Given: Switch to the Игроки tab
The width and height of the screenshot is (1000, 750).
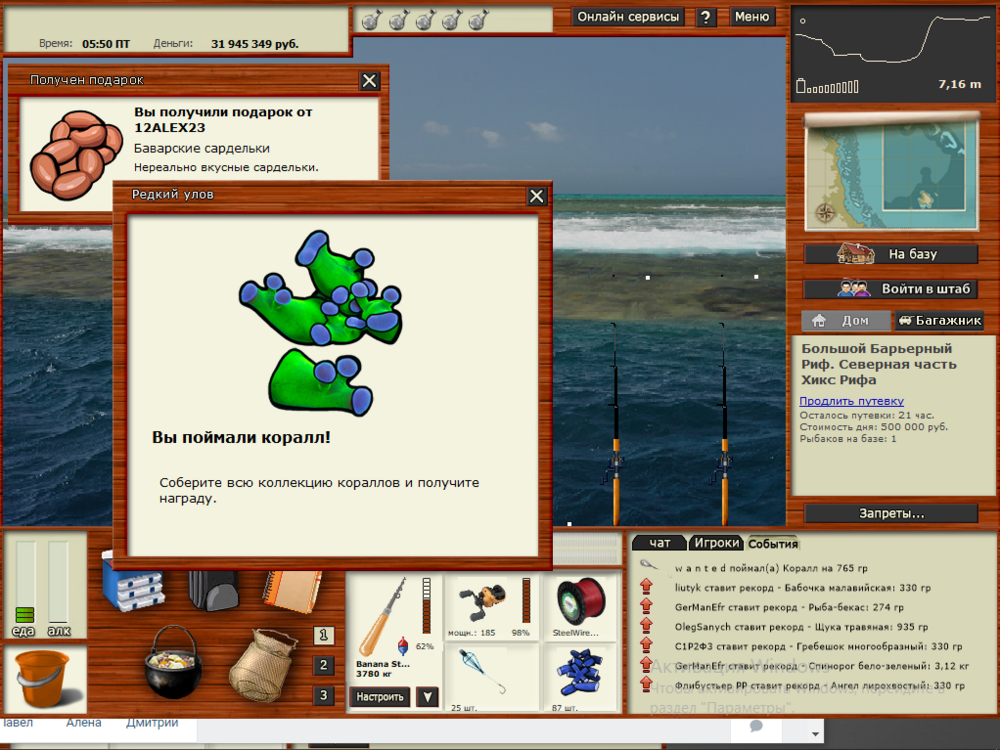Looking at the screenshot, I should [x=716, y=543].
